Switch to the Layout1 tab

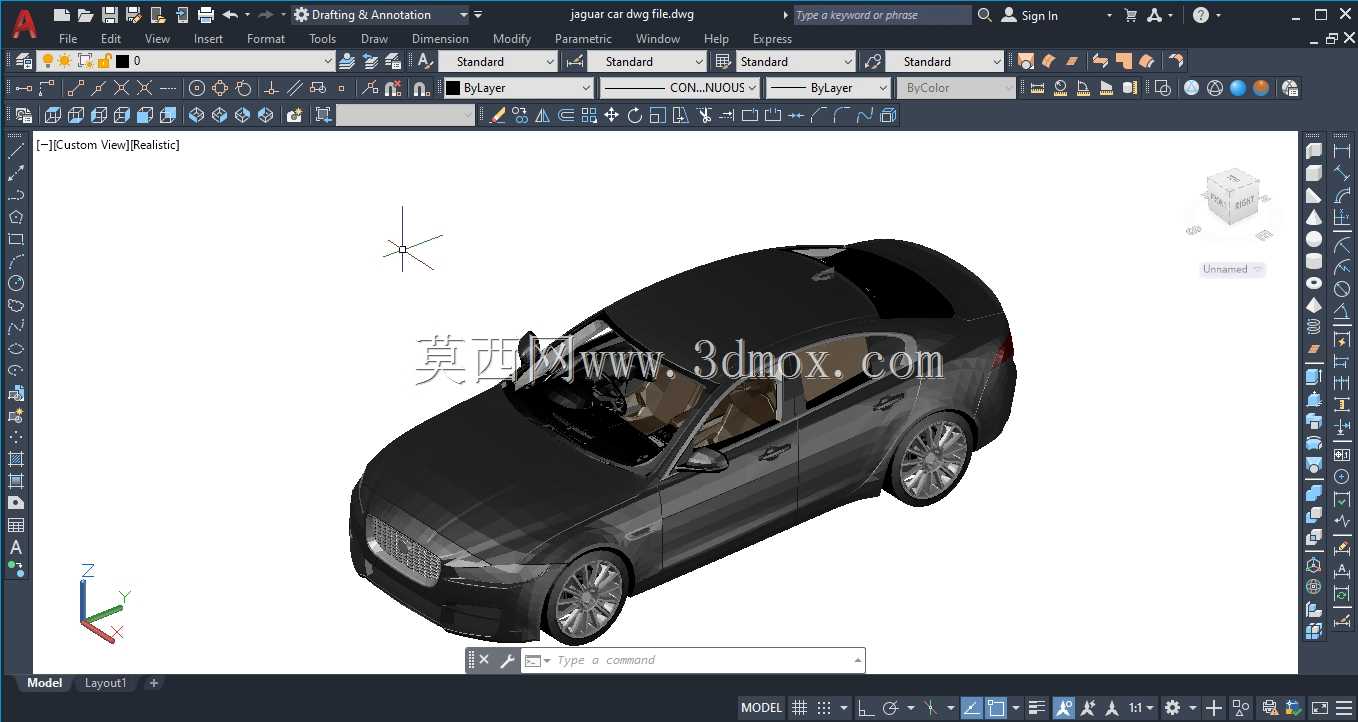(105, 683)
